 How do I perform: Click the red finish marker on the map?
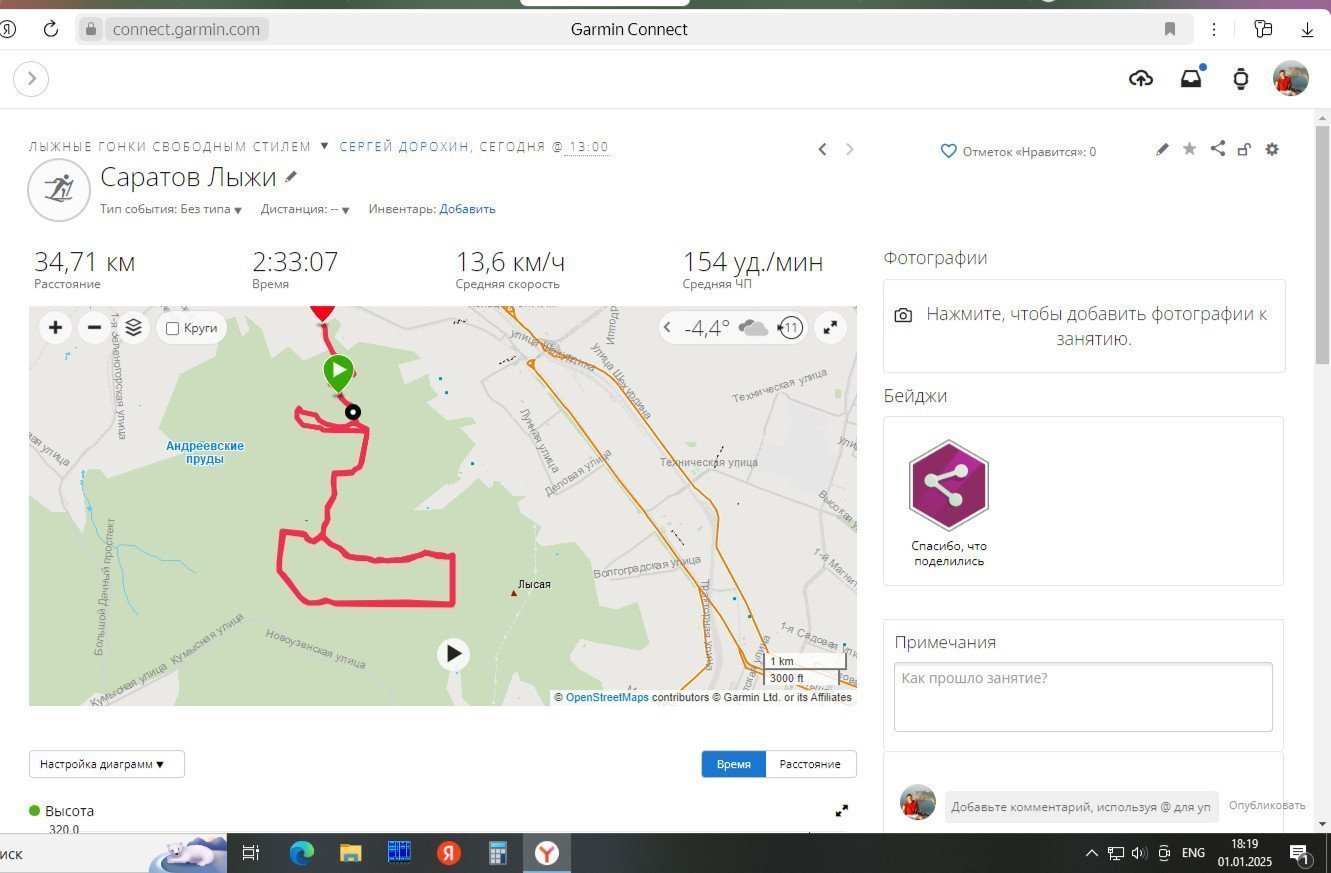click(x=321, y=312)
